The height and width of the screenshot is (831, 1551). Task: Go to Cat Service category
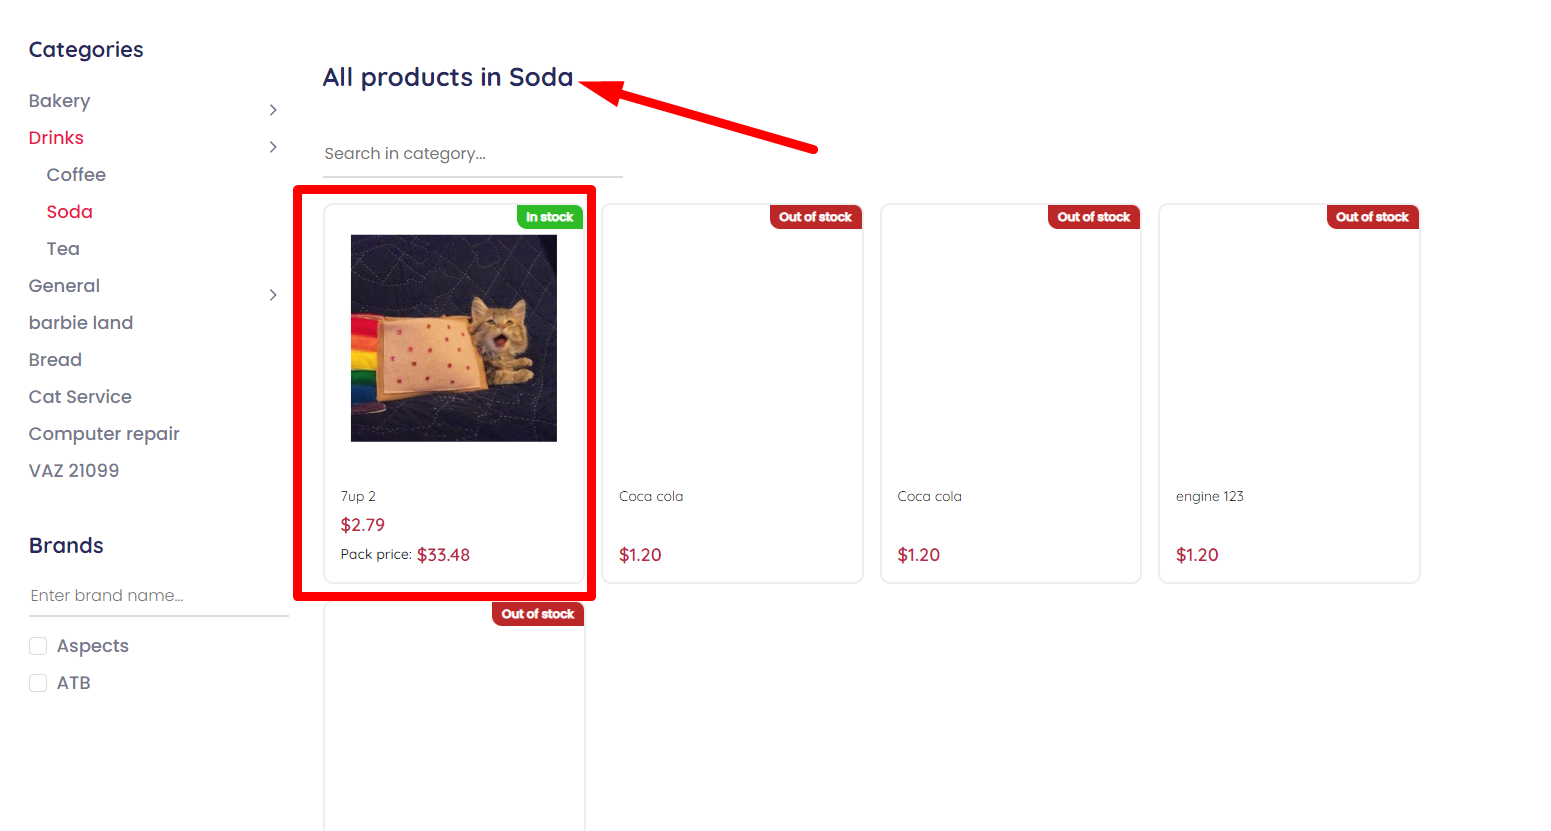(80, 397)
